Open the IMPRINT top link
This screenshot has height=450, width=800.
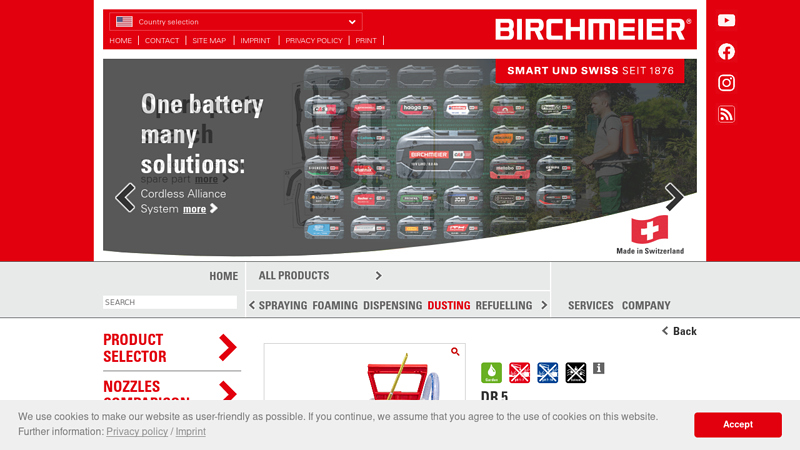click(x=255, y=40)
